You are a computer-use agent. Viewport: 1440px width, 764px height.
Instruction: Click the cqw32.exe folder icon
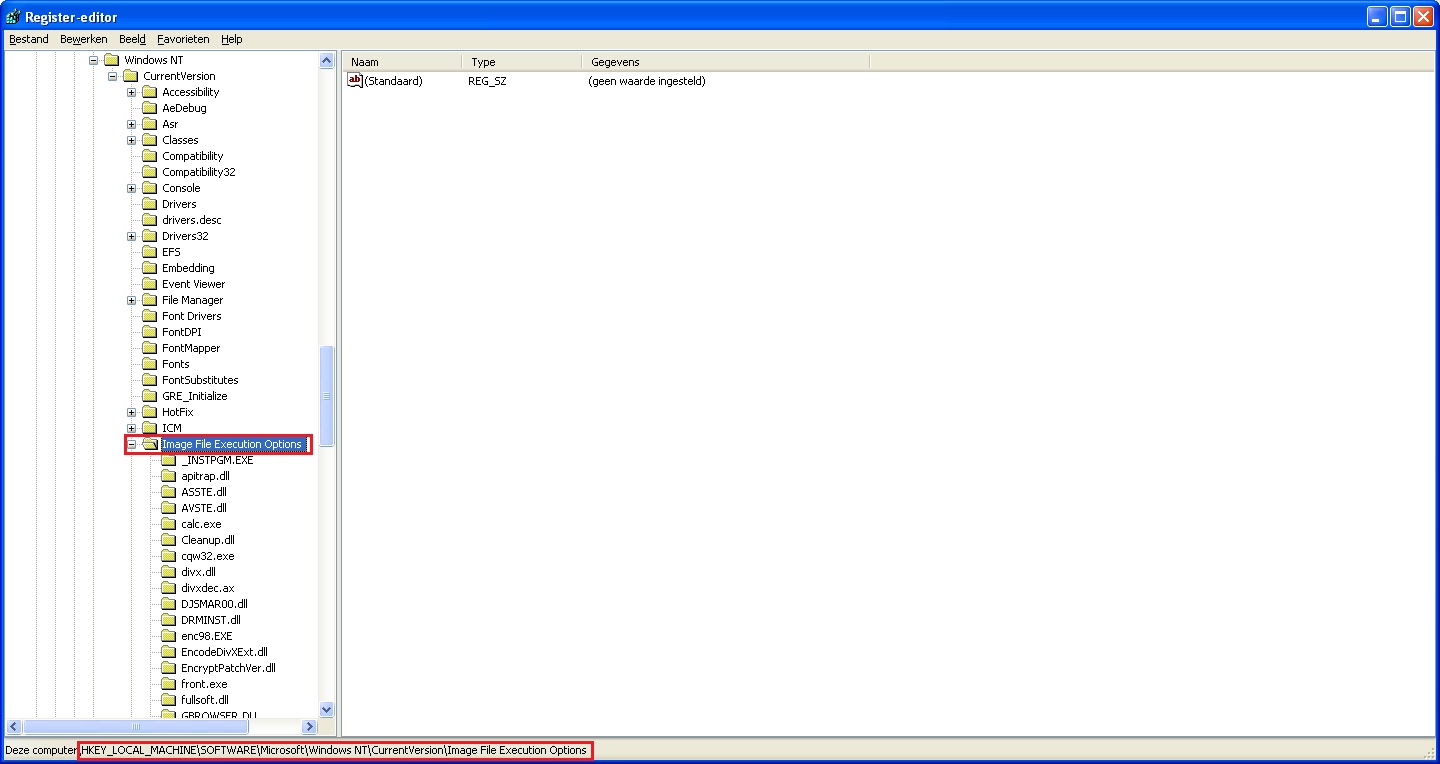pyautogui.click(x=169, y=556)
